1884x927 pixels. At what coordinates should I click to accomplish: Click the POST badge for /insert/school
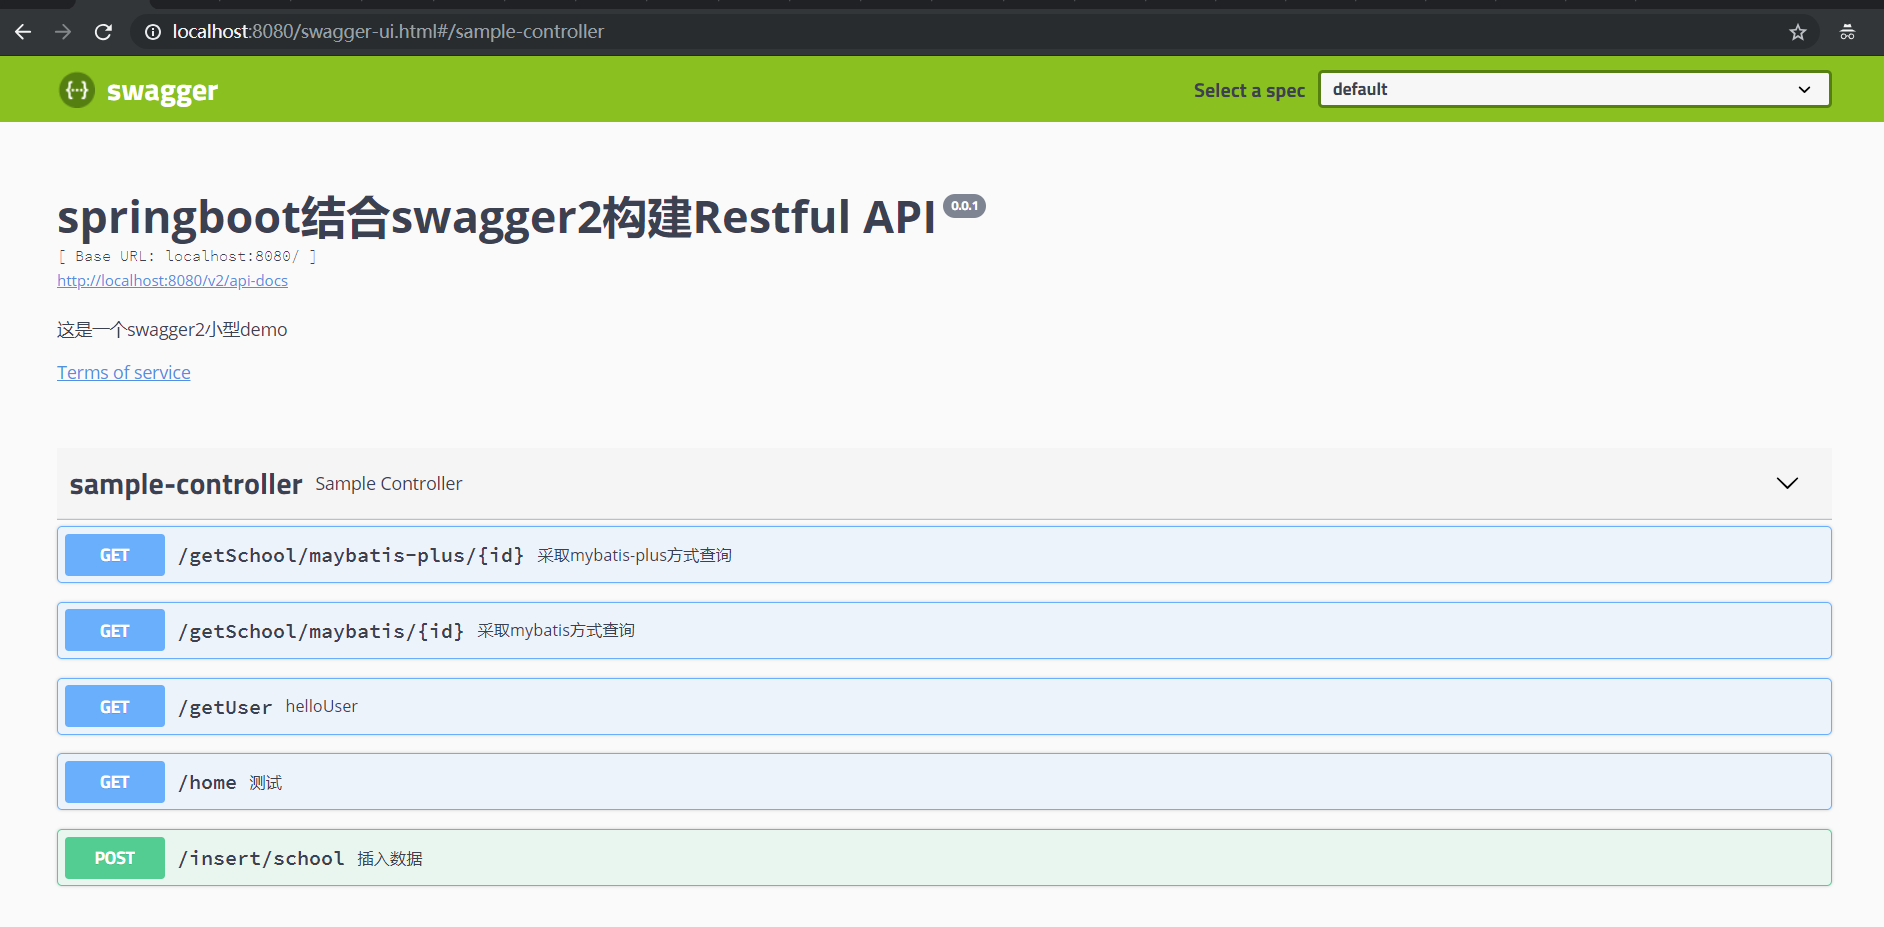click(x=115, y=858)
